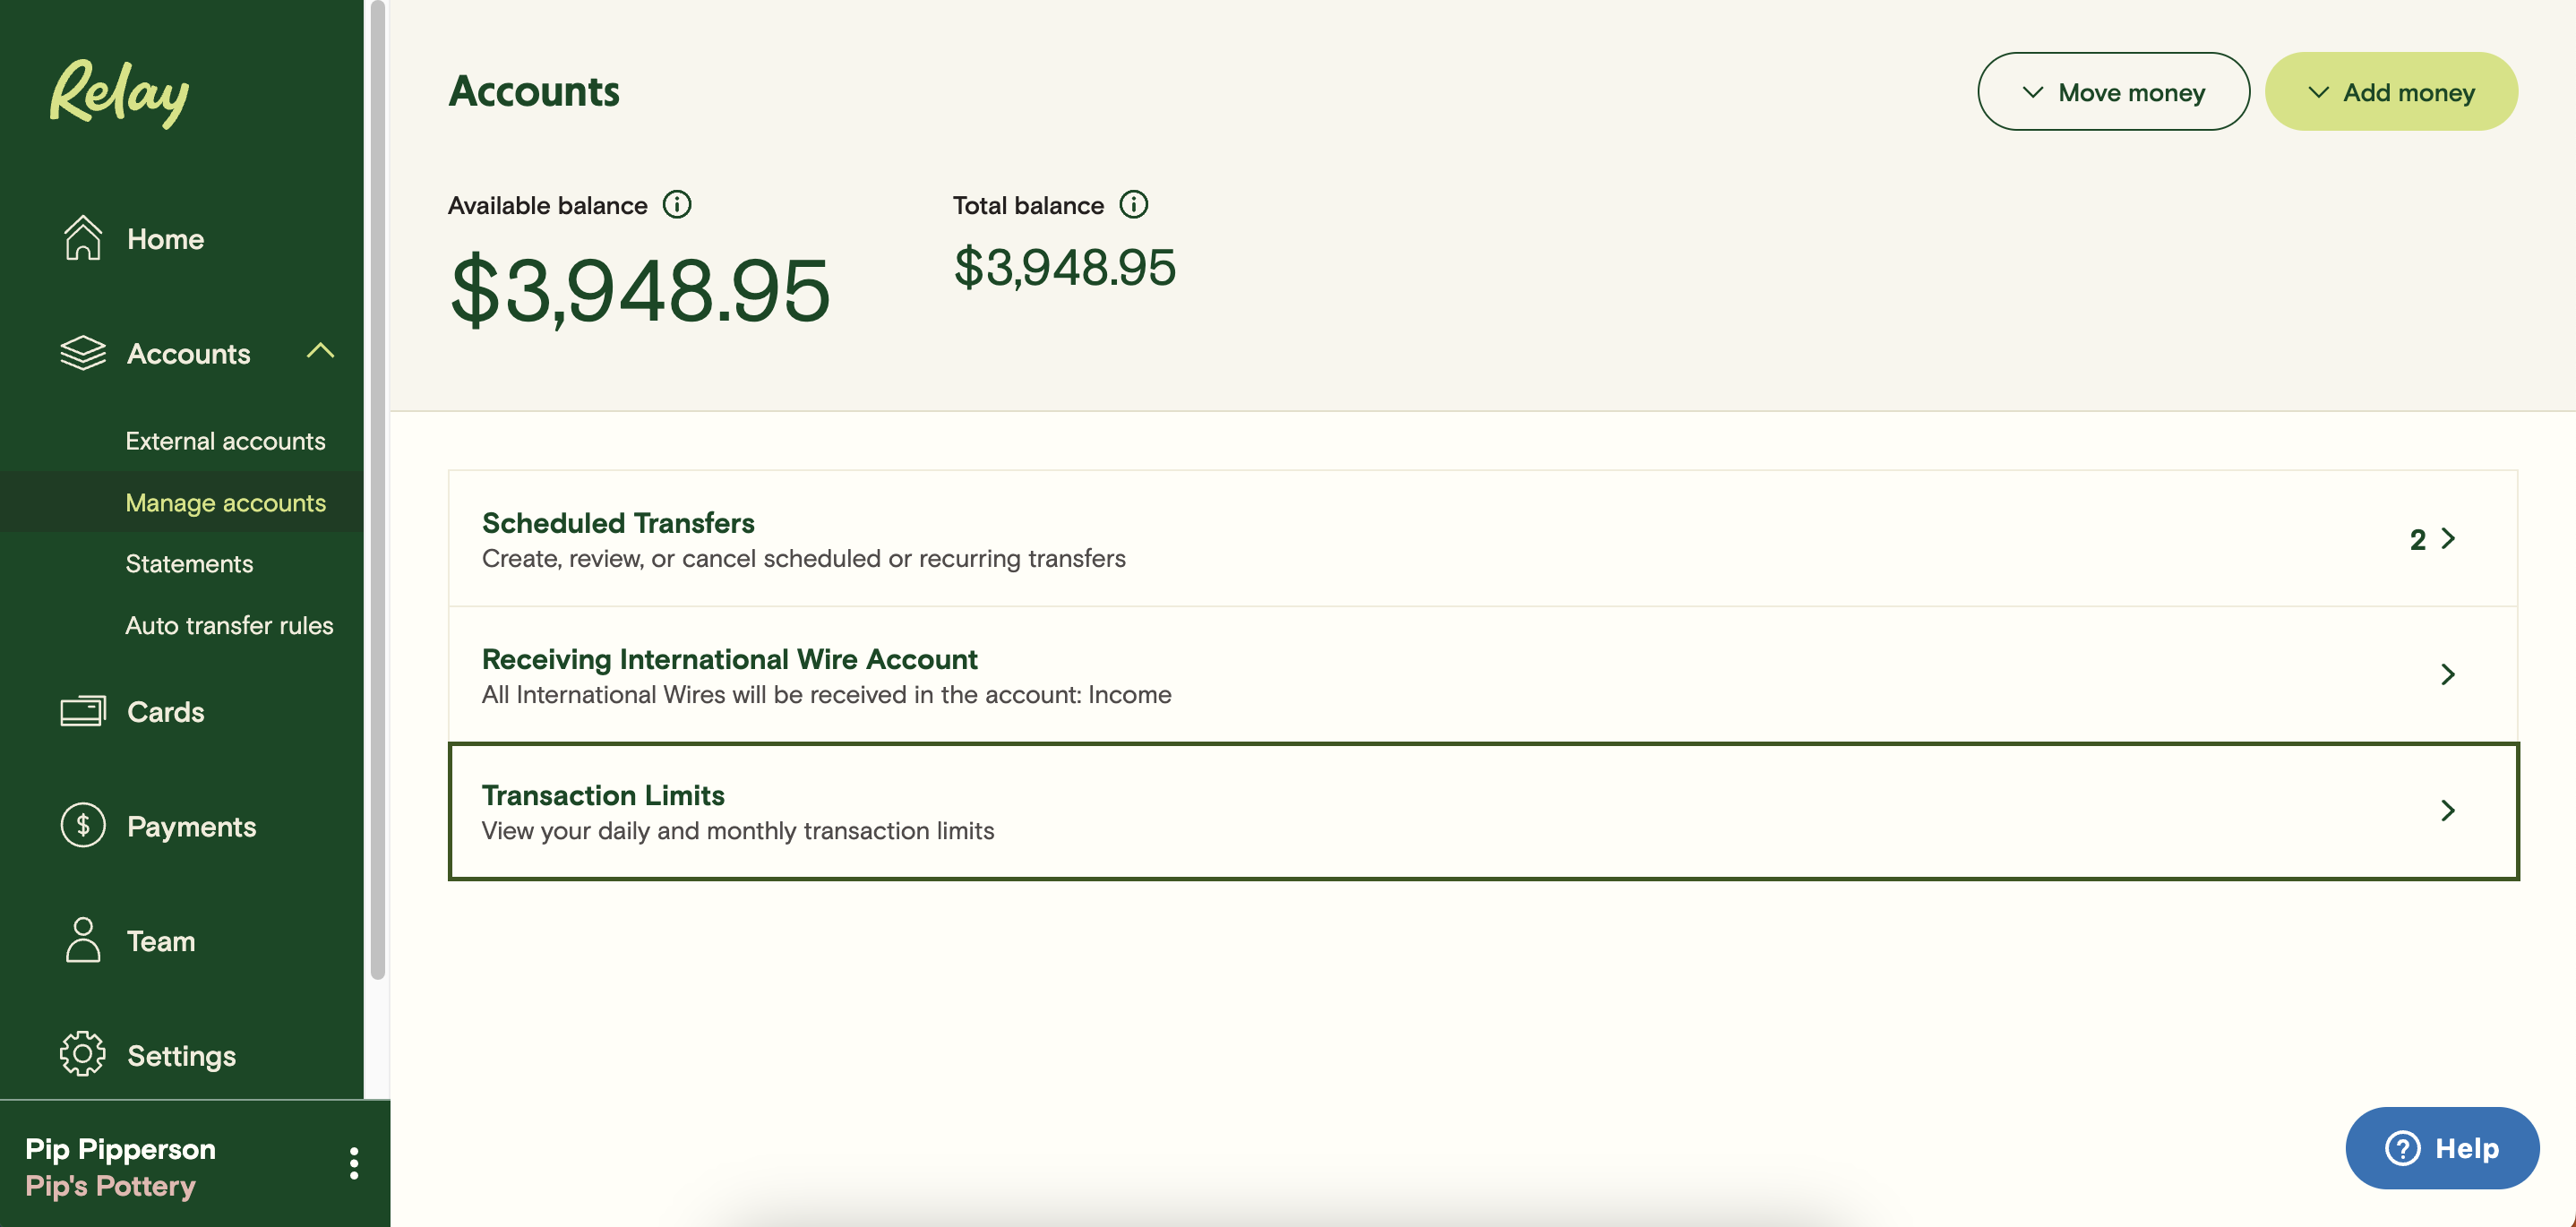
Task: Open Settings via the gear icon
Action: pos(82,1054)
